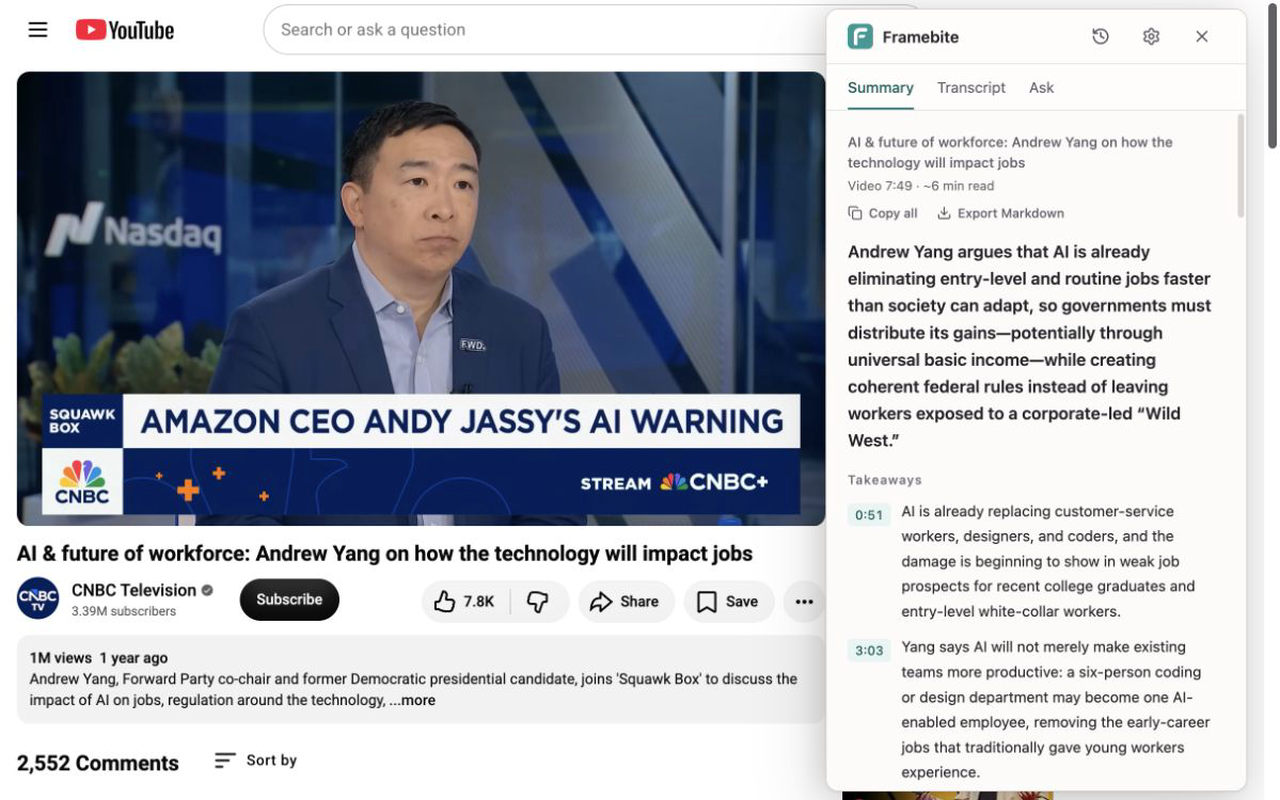Click the 'Video 7:49 · ~6 min read' text
Viewport: 1280px width, 800px height.
(921, 186)
